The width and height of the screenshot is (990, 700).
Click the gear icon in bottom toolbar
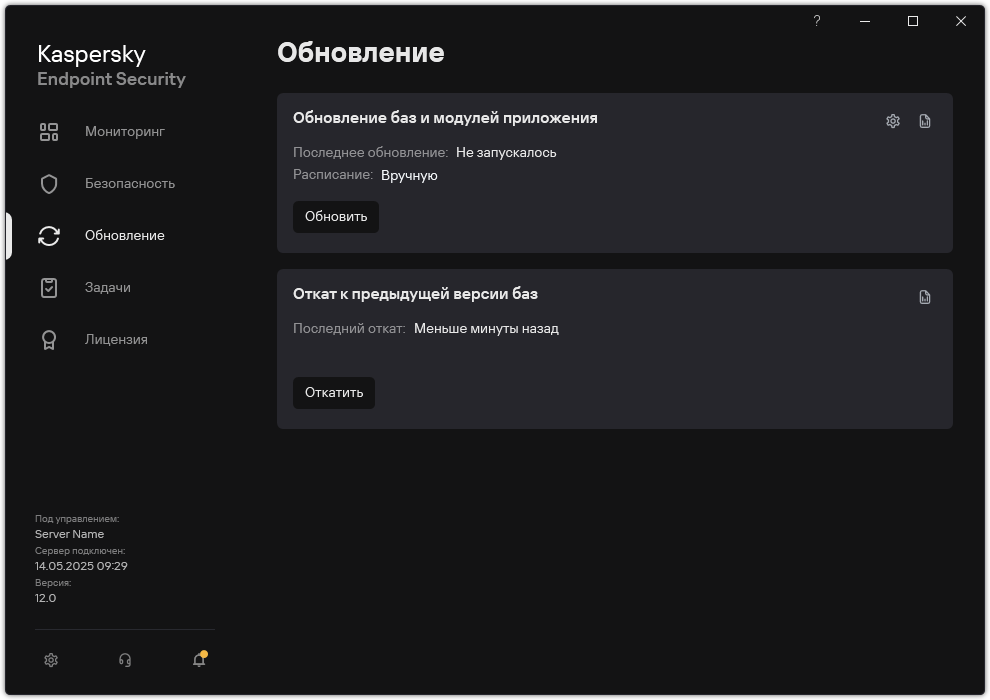[x=50, y=660]
